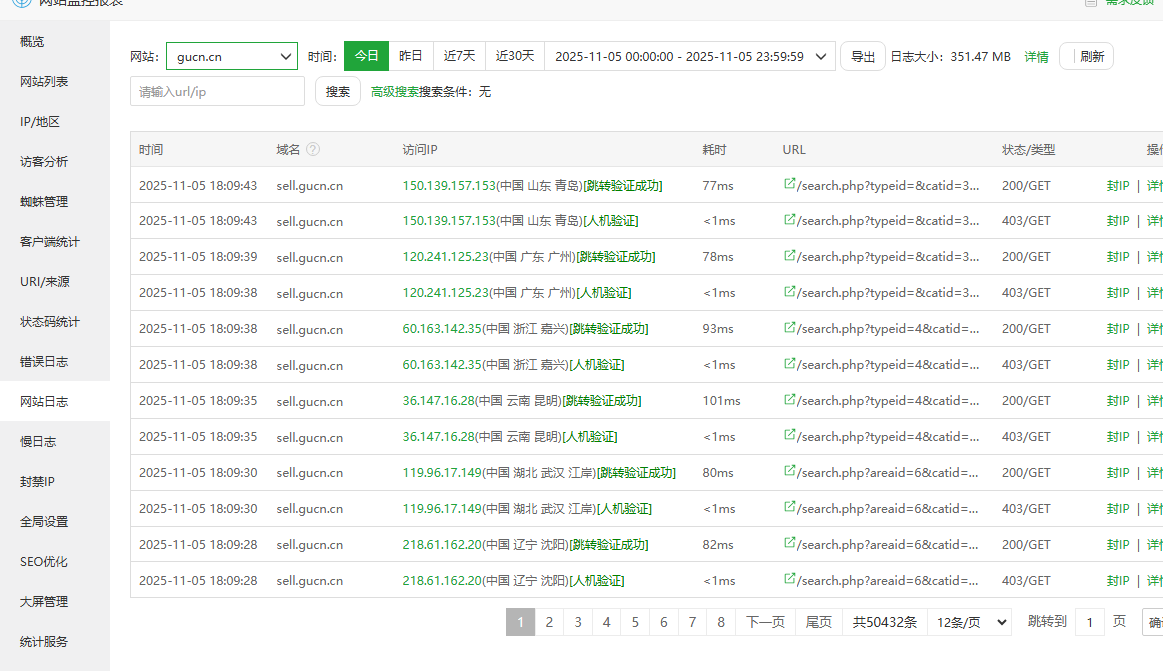Select the 近30天 time range

(515, 57)
